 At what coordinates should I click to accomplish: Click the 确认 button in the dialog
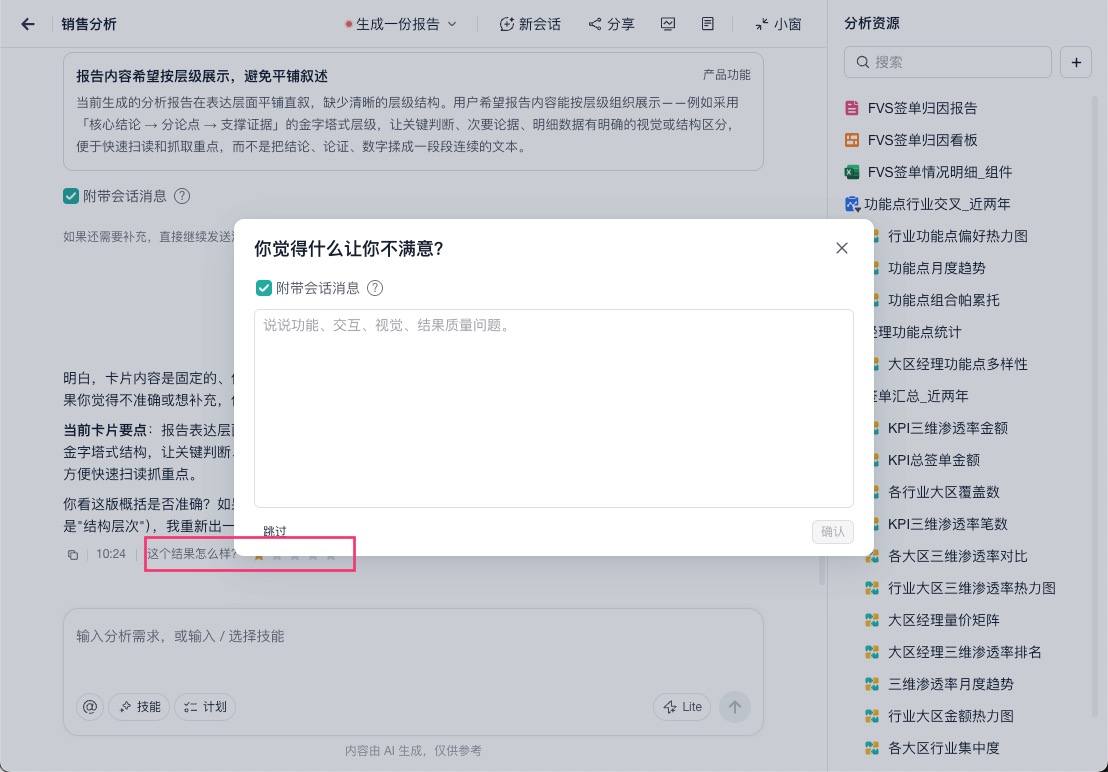point(832,531)
